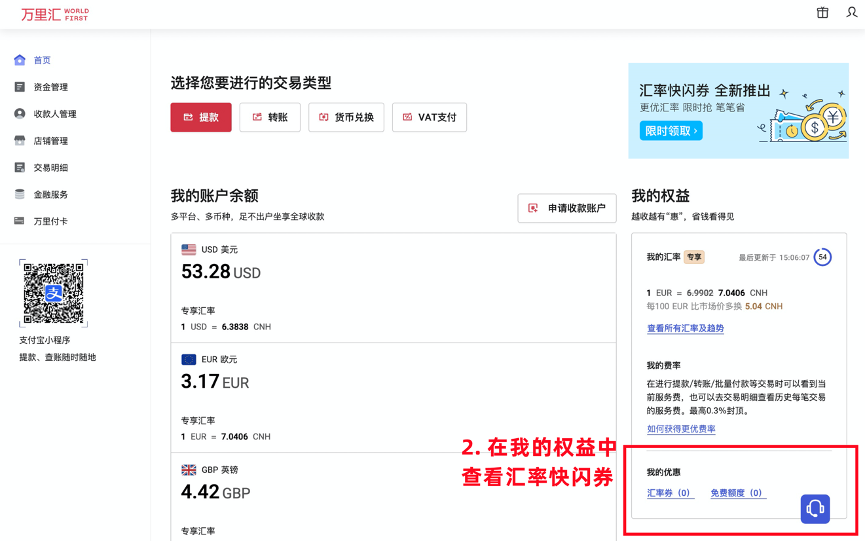Click the 我的账户余额 heading
Screen dimensions: 866x541
coord(214,195)
